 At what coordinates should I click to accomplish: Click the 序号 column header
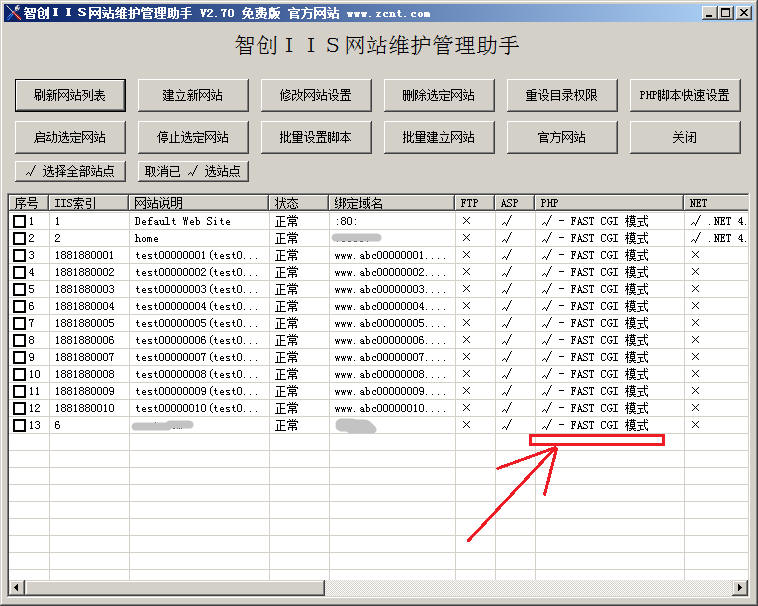tap(29, 203)
